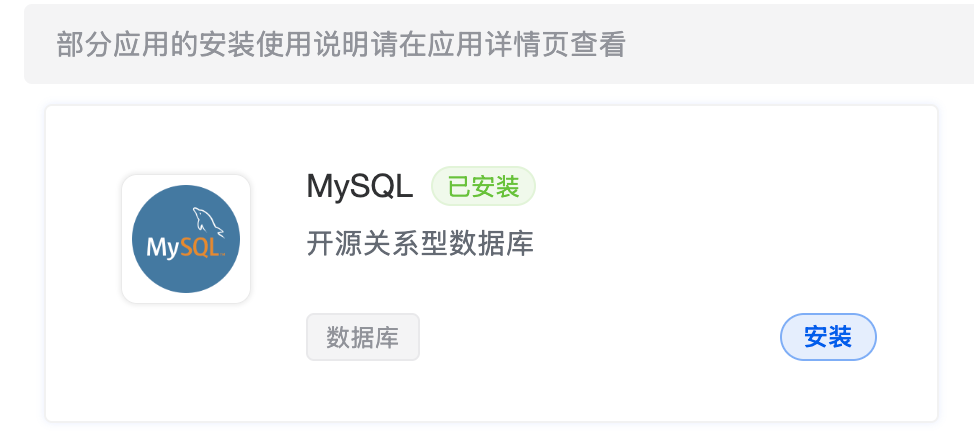974x440 pixels.
Task: Click the green 已安装 status badge
Action: 483,187
